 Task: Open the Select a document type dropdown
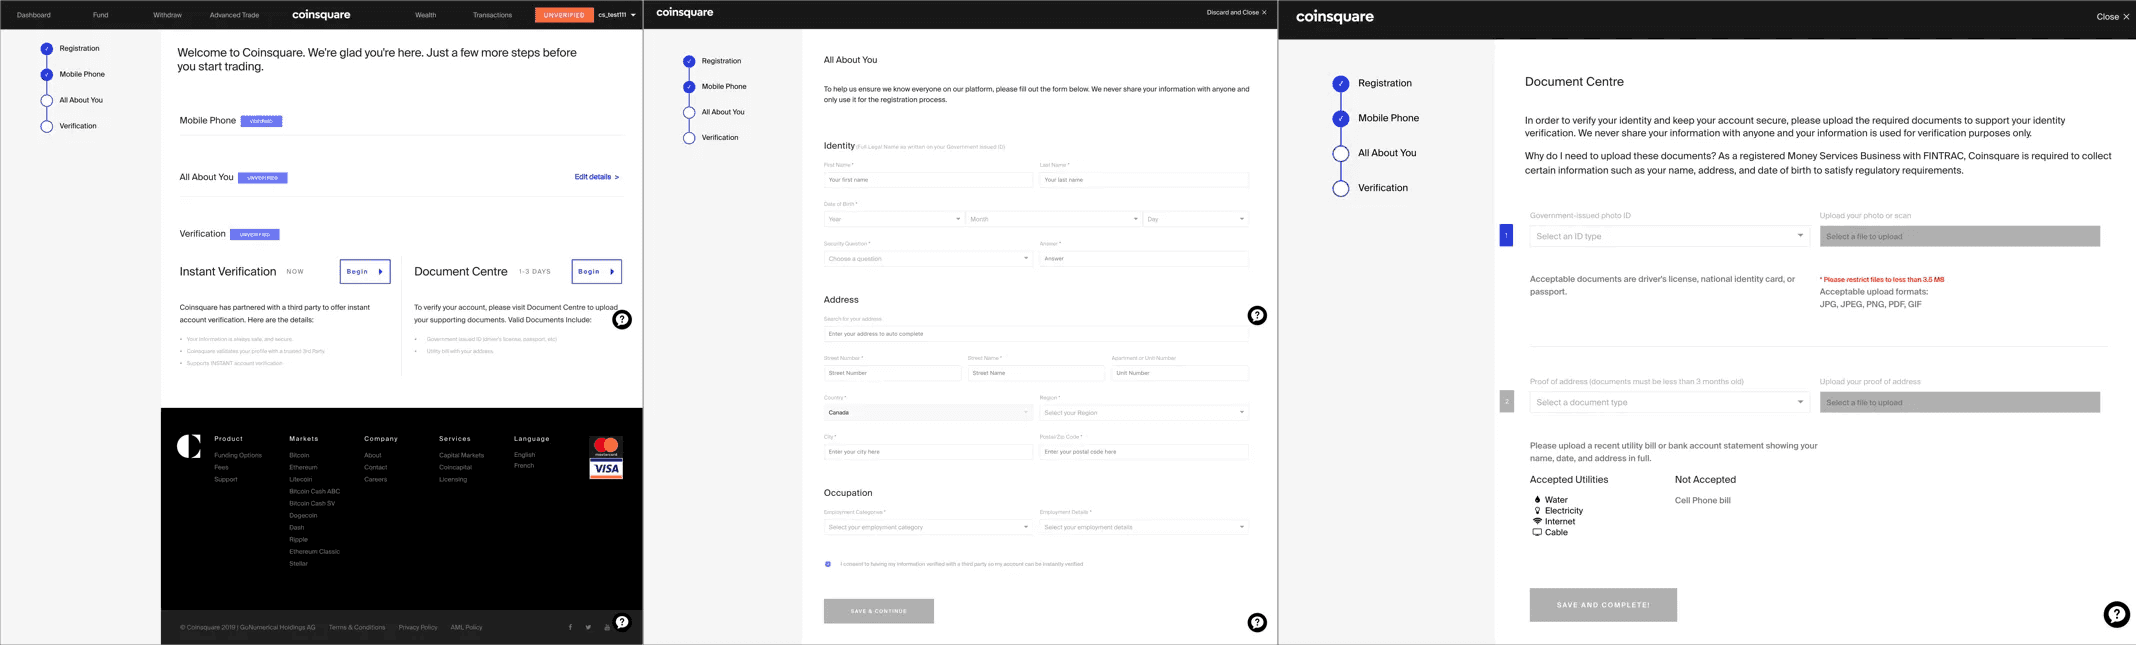pyautogui.click(x=1669, y=403)
